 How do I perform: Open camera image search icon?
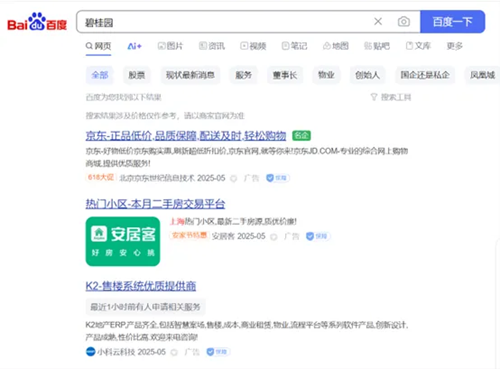(x=404, y=22)
